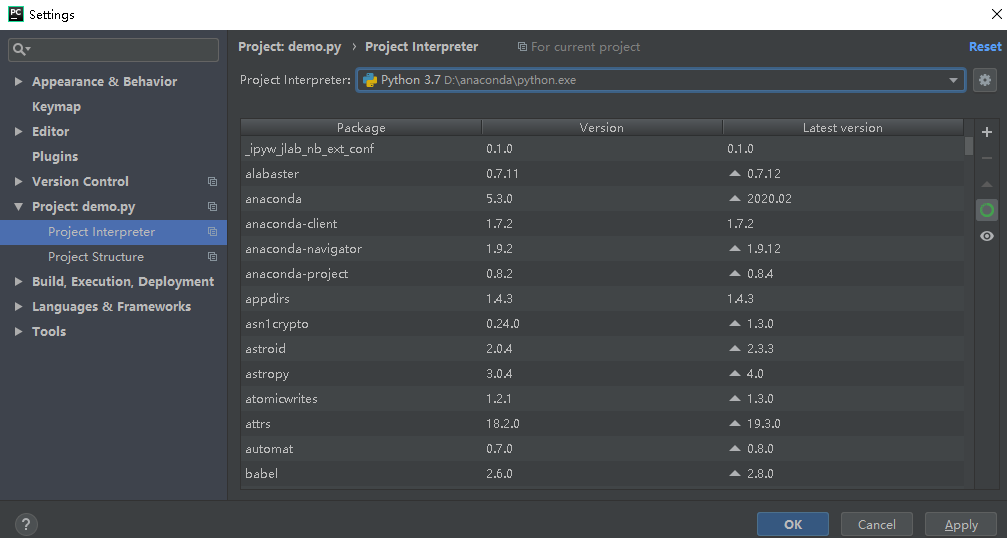The height and width of the screenshot is (538, 1007).
Task: Open the Project Interpreter dropdown arrow
Action: click(953, 80)
